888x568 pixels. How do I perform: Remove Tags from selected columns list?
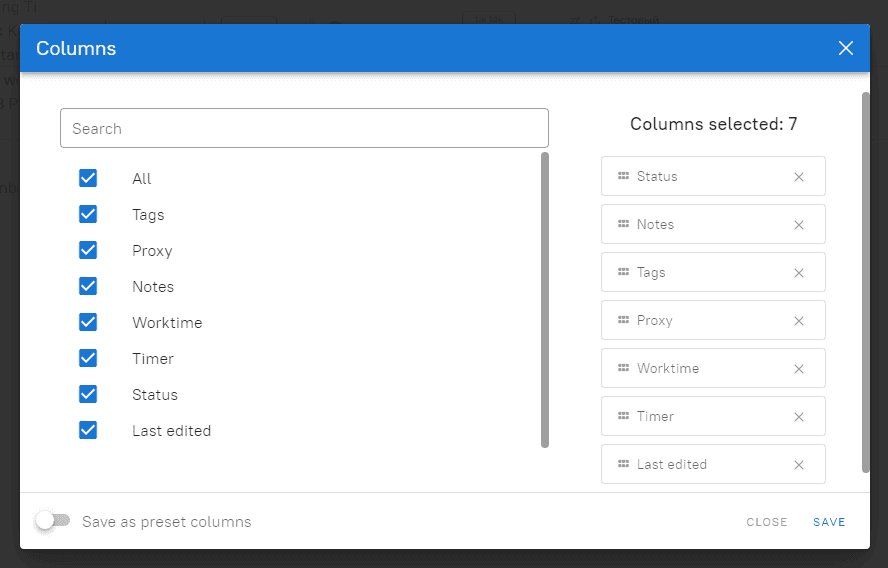(x=798, y=273)
